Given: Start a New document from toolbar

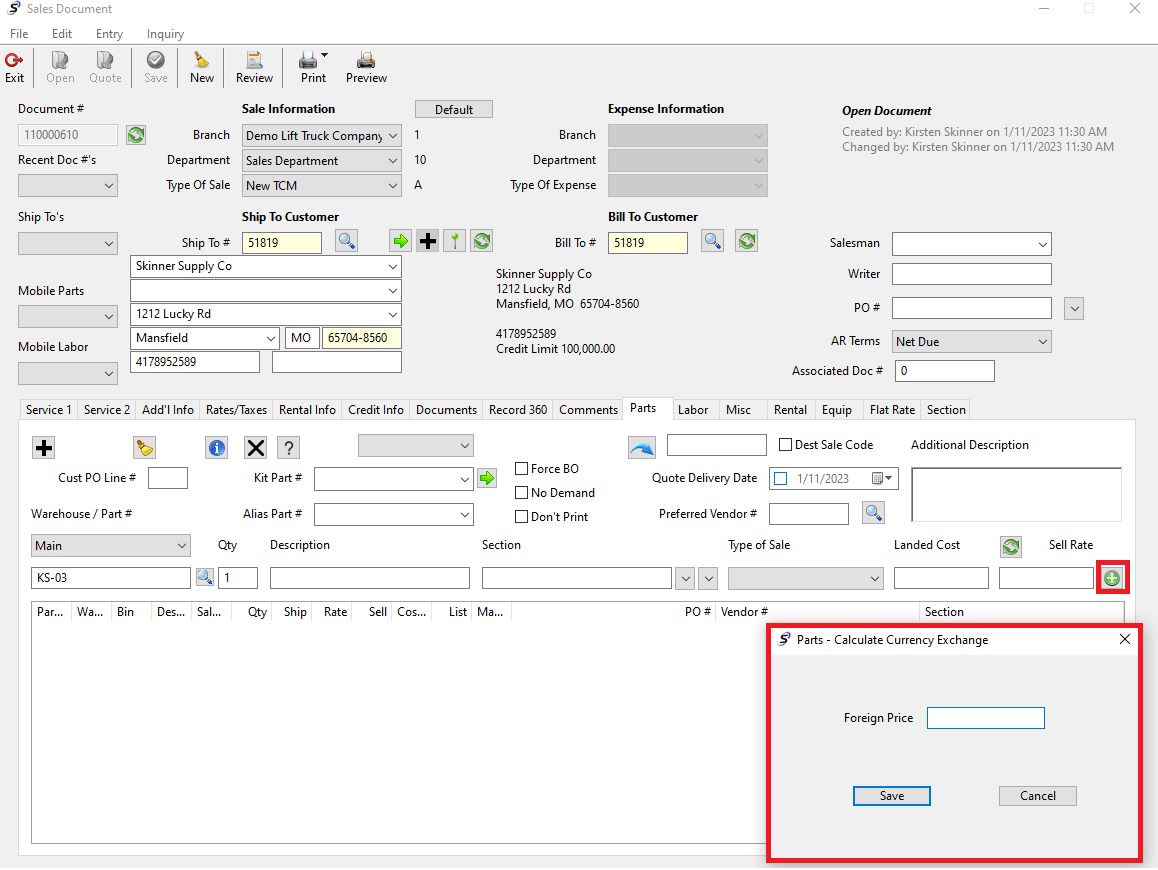Looking at the screenshot, I should click(202, 67).
